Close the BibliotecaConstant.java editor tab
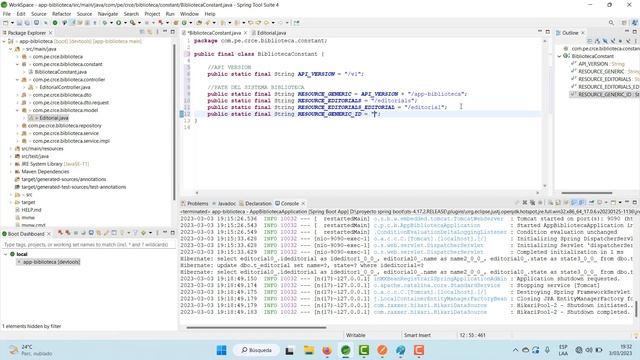Image resolution: width=640 pixels, height=360 pixels. pyautogui.click(x=245, y=33)
